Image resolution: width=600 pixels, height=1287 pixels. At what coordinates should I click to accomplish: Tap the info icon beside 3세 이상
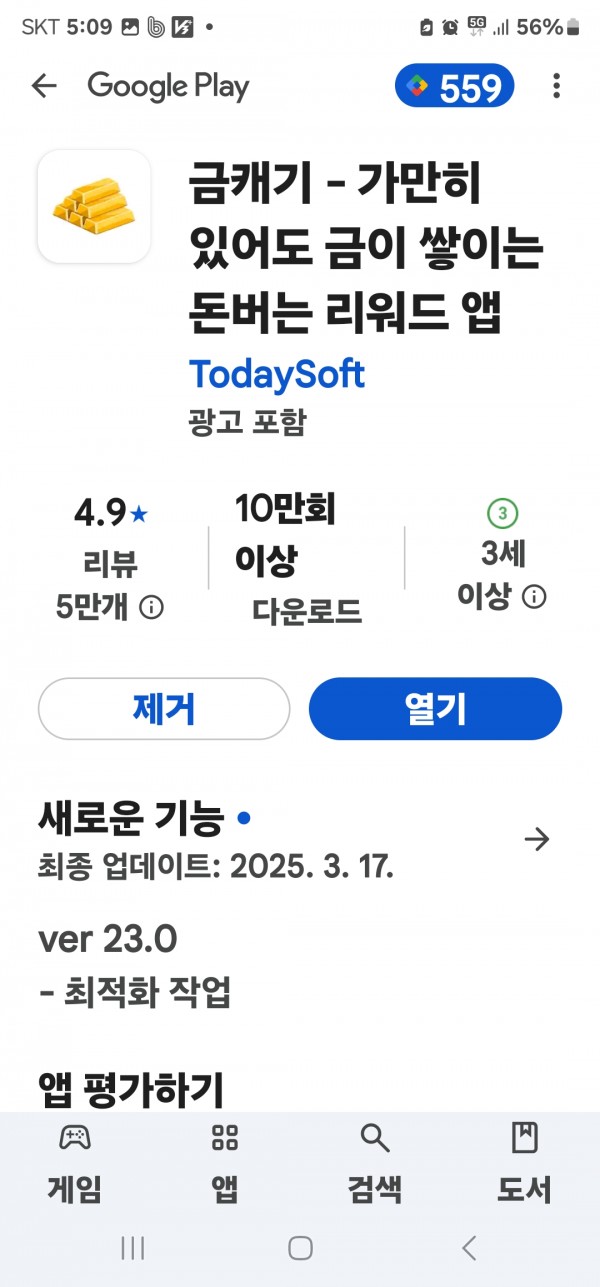(x=535, y=597)
